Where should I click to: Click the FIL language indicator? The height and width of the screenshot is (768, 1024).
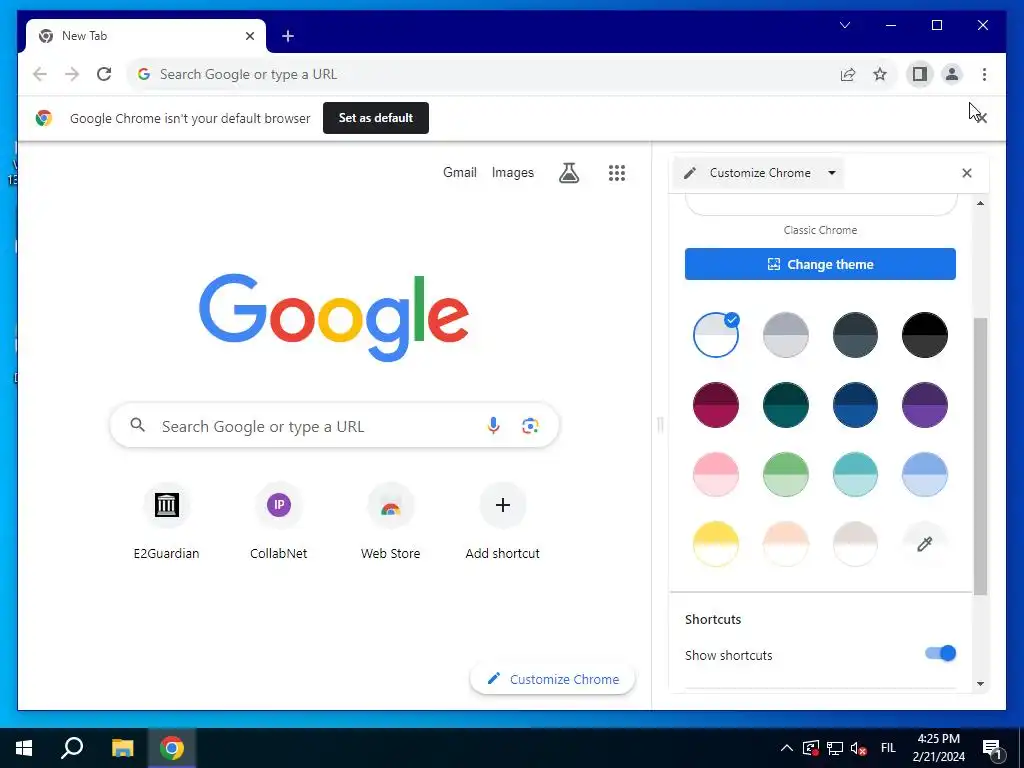[888, 748]
